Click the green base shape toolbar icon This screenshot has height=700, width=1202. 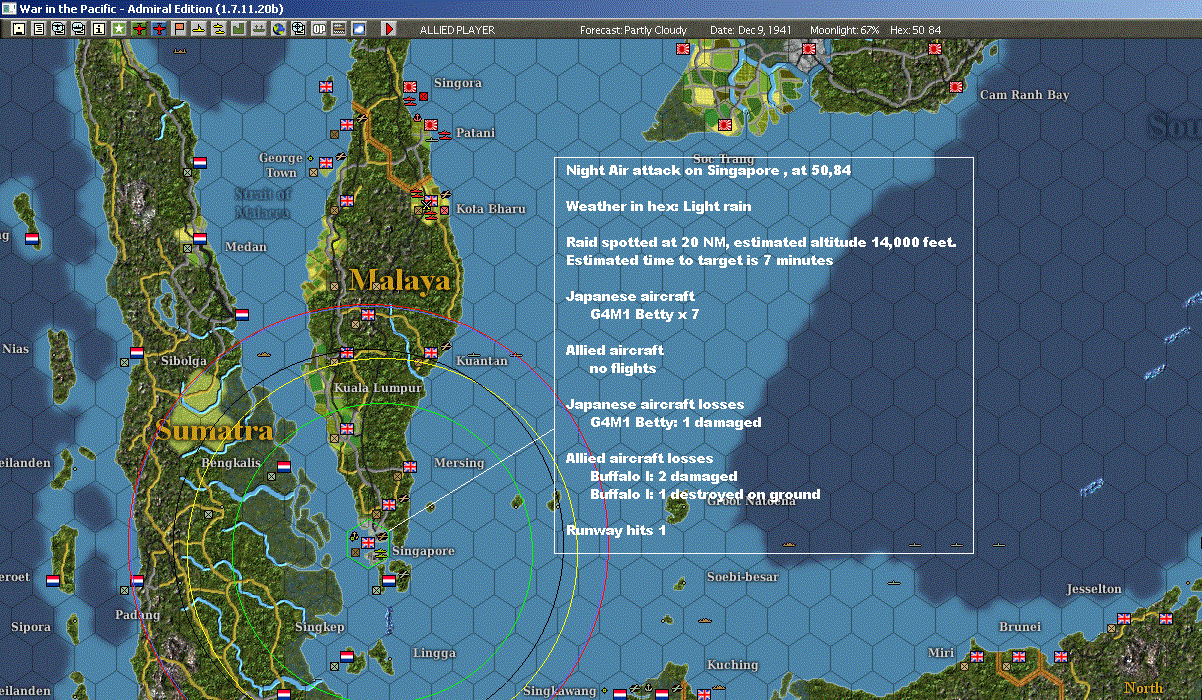pos(239,29)
